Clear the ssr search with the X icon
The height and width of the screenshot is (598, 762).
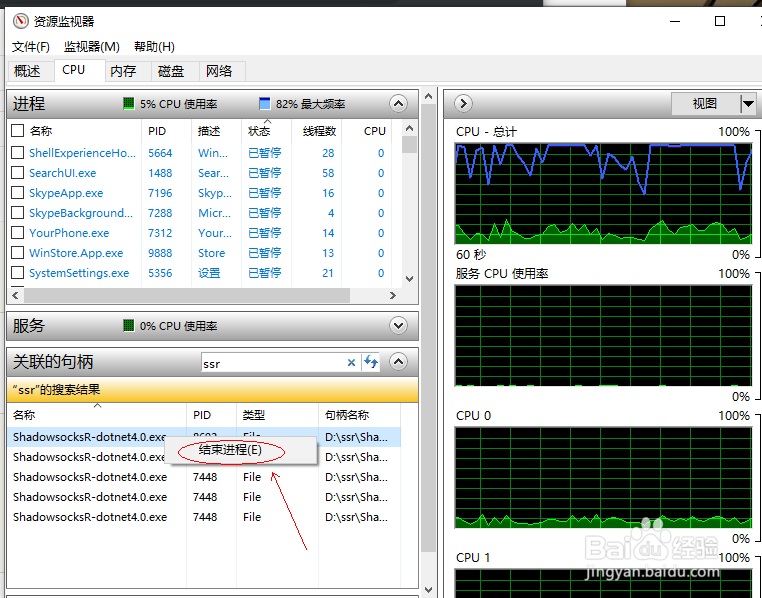tap(351, 362)
